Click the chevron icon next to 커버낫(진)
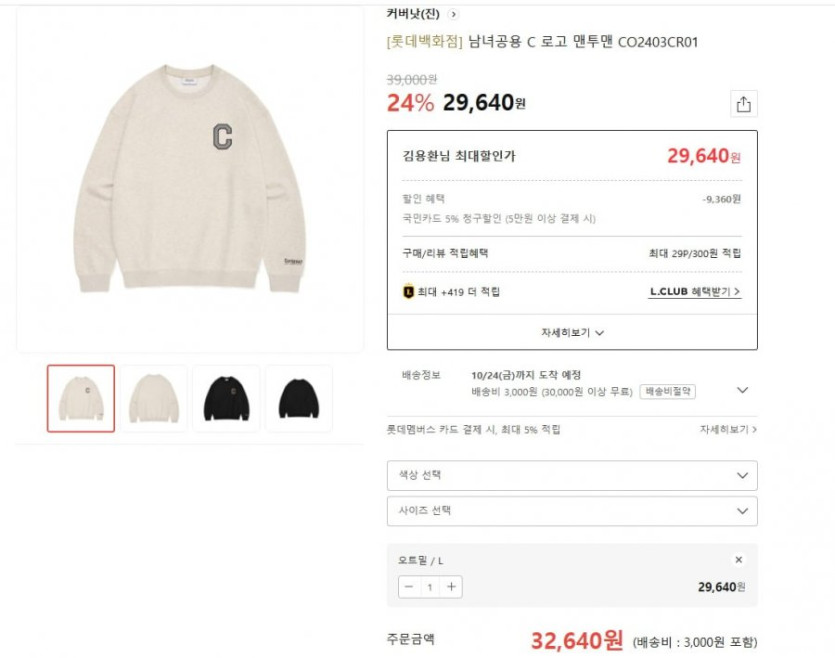 click(454, 14)
